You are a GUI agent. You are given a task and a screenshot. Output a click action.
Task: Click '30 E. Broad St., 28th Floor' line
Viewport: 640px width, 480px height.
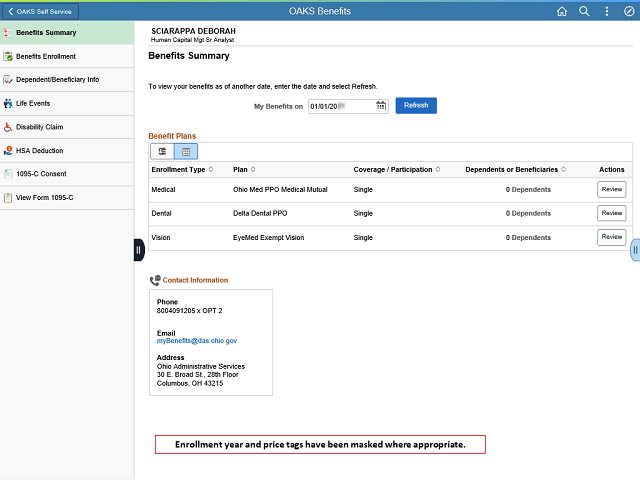[x=198, y=374]
